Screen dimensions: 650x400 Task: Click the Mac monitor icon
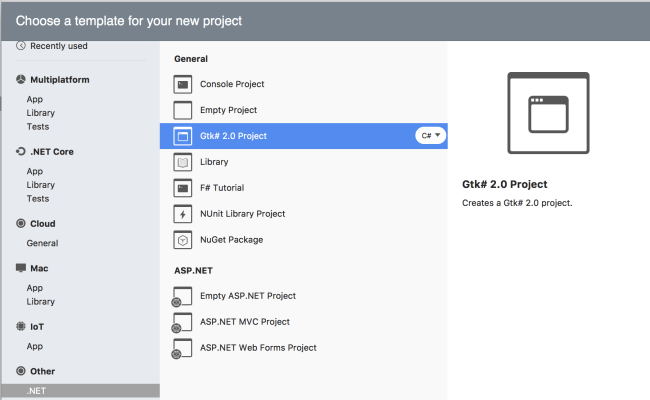[x=21, y=268]
